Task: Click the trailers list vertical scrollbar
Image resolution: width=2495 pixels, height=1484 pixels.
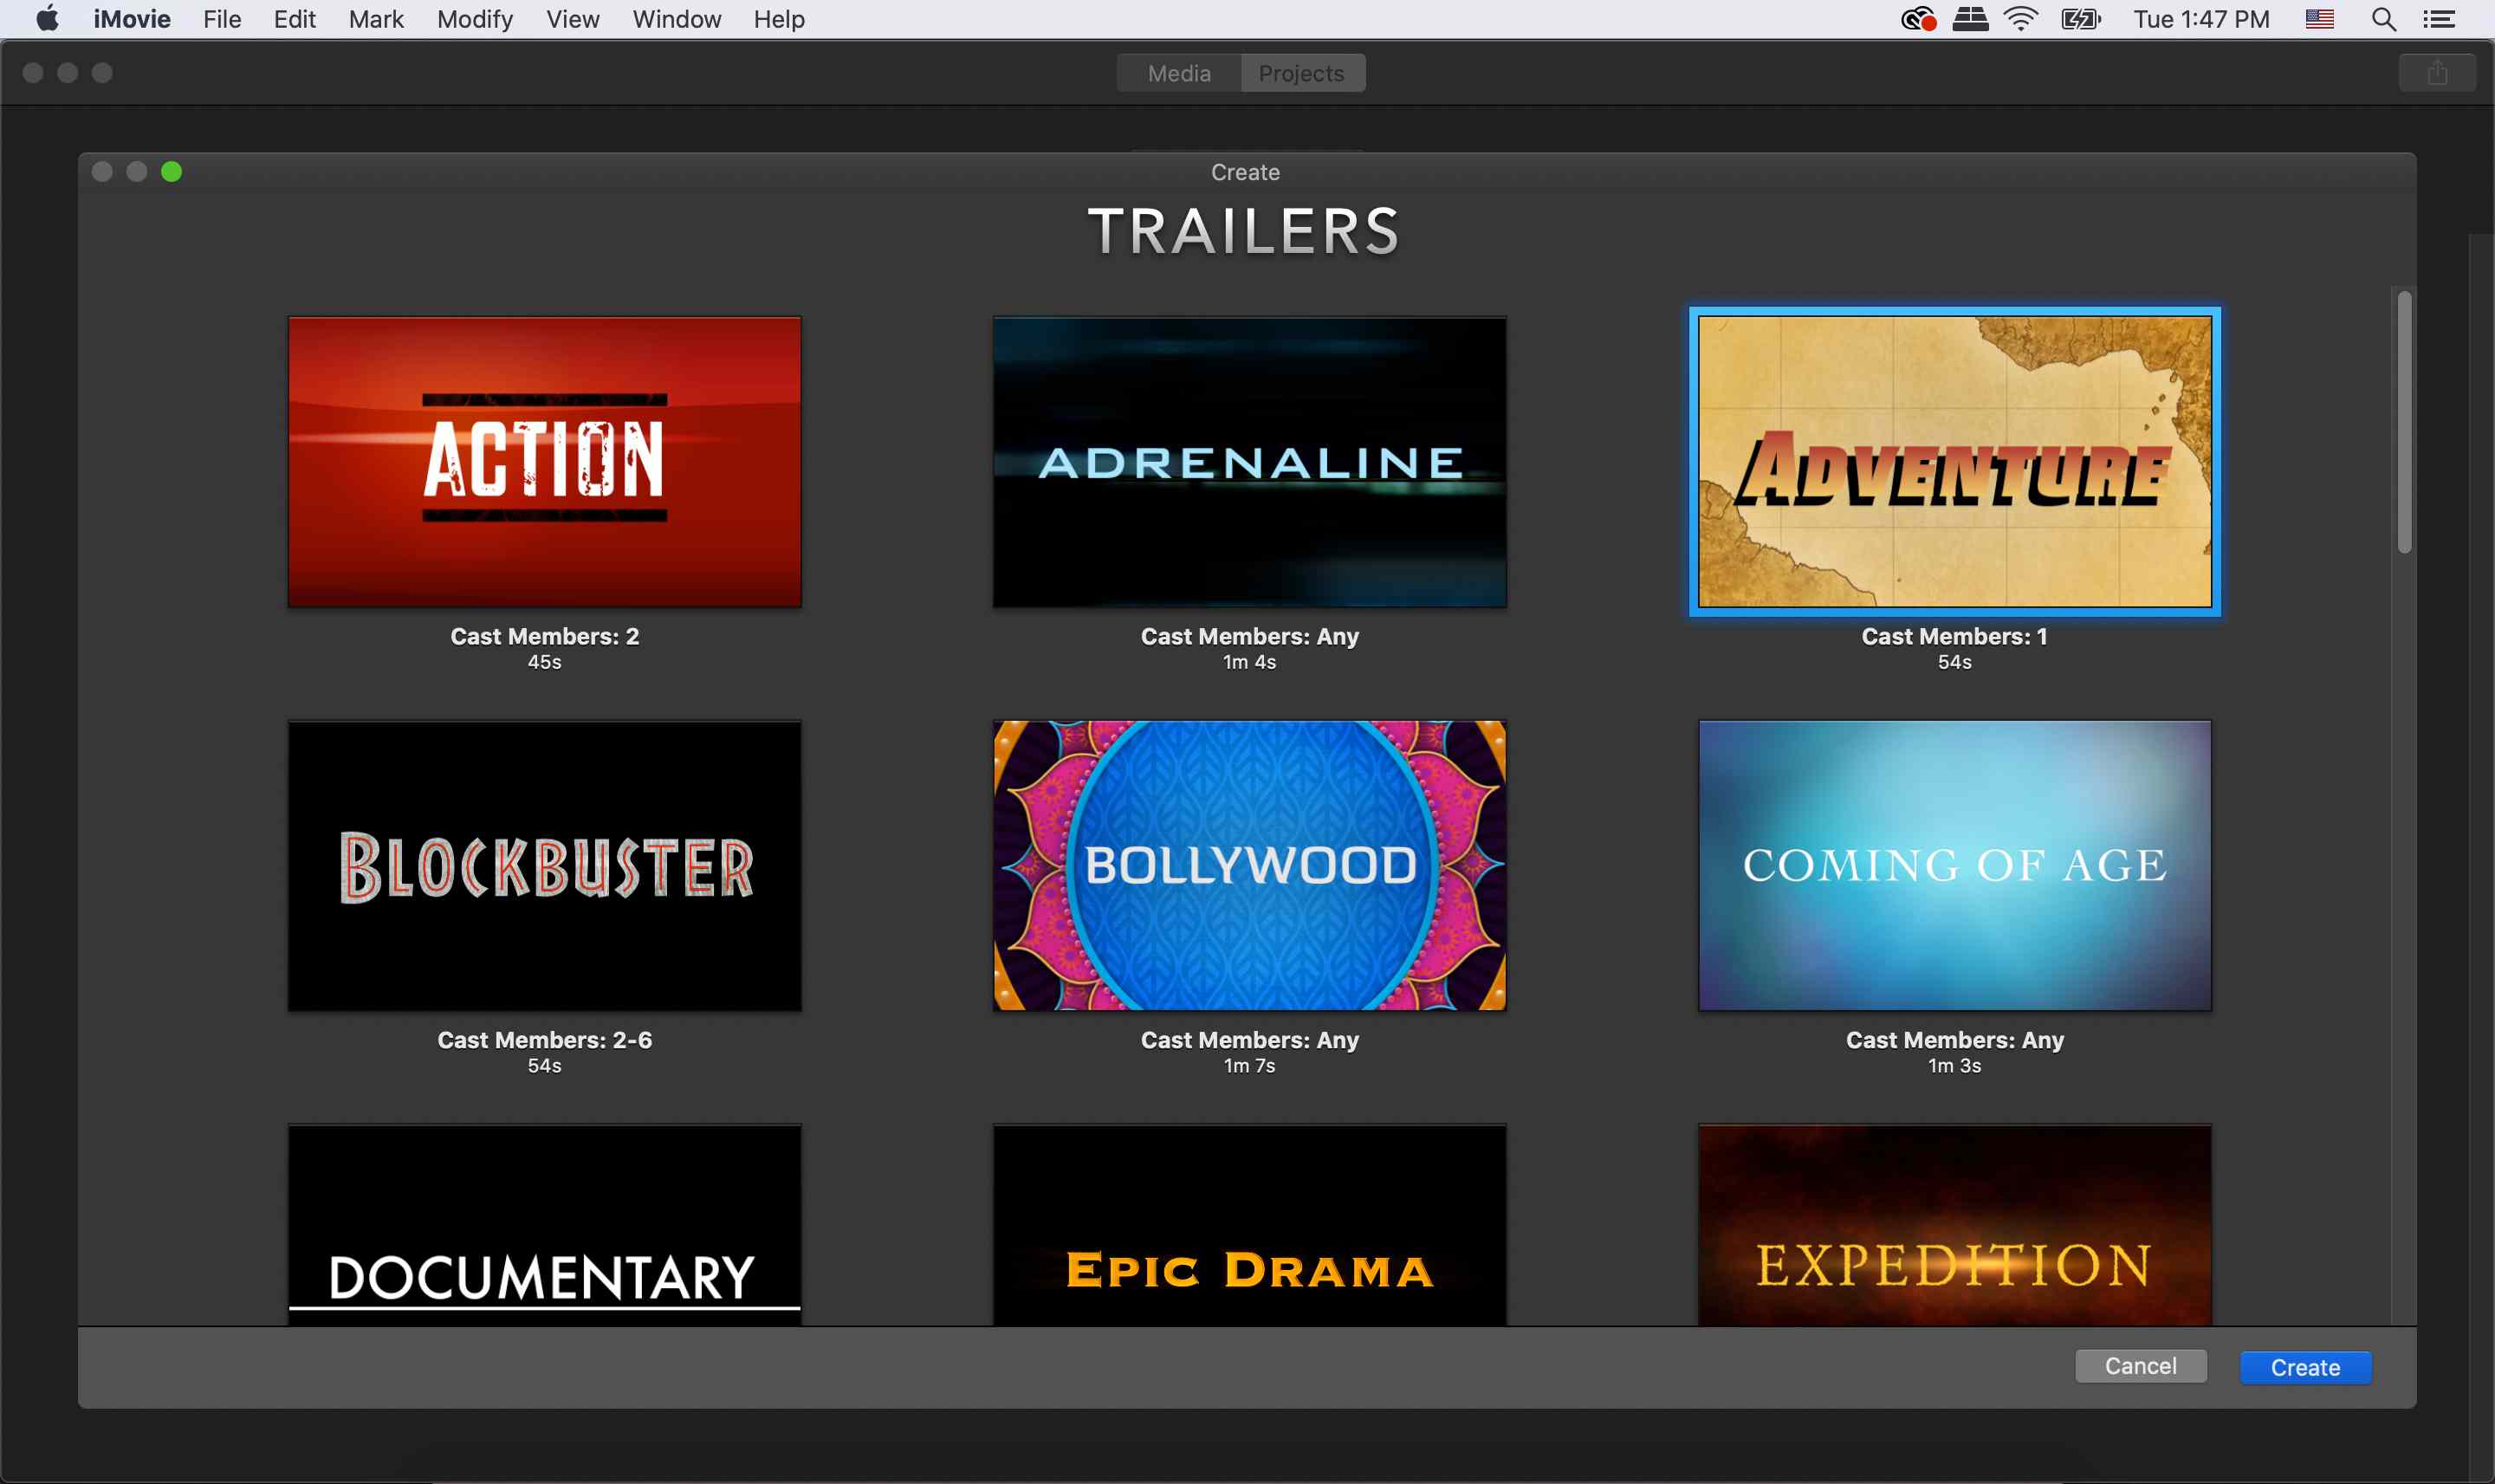Action: 2404,422
